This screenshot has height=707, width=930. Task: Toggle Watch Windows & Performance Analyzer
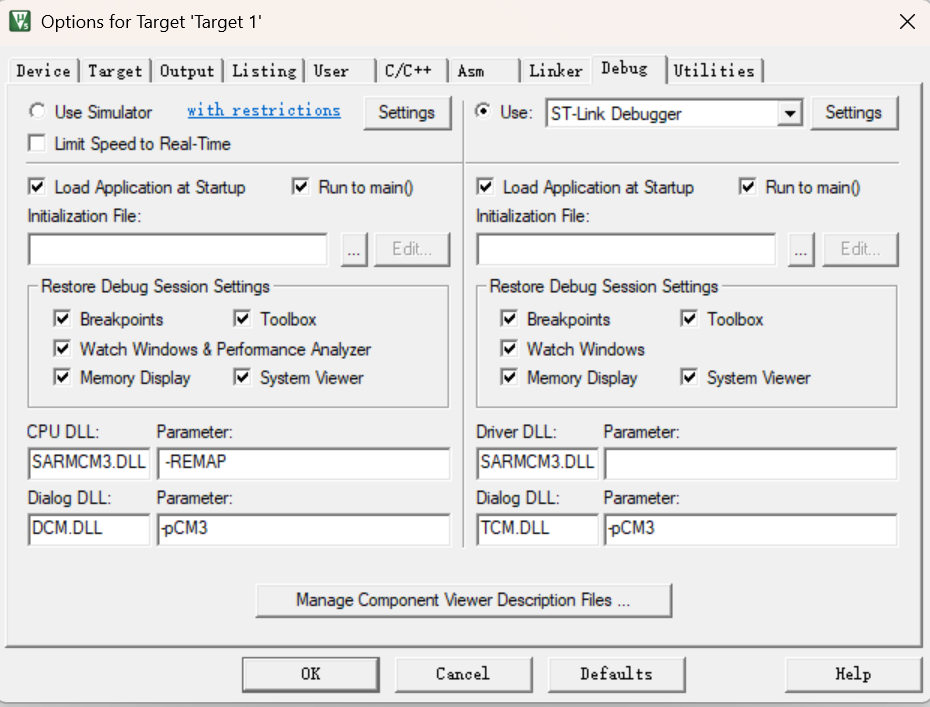[x=62, y=348]
